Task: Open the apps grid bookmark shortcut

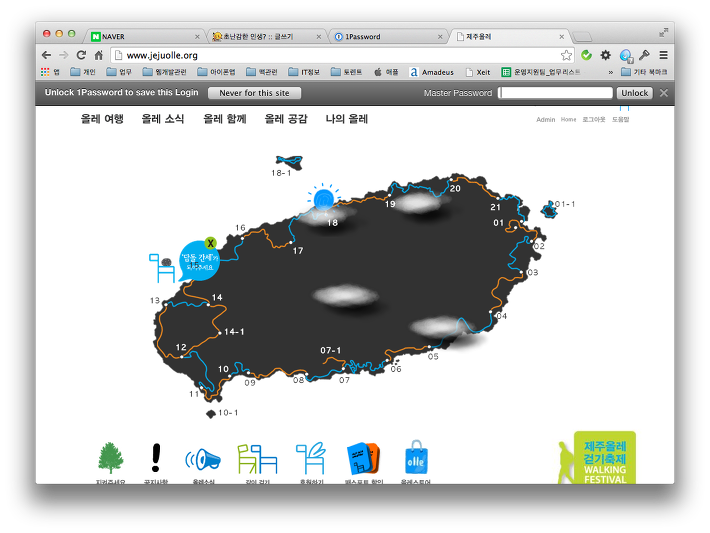Action: [49, 72]
